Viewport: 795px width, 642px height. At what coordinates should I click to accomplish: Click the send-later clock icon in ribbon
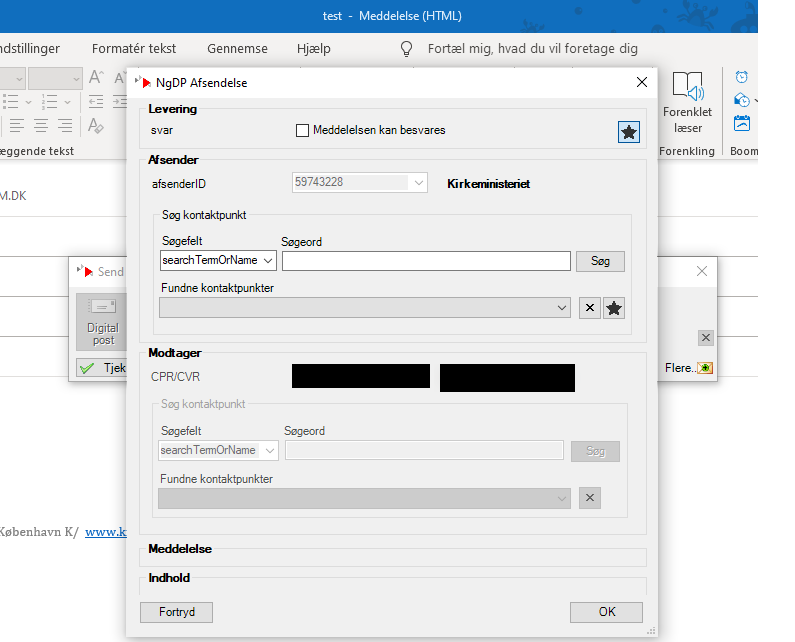tap(742, 100)
